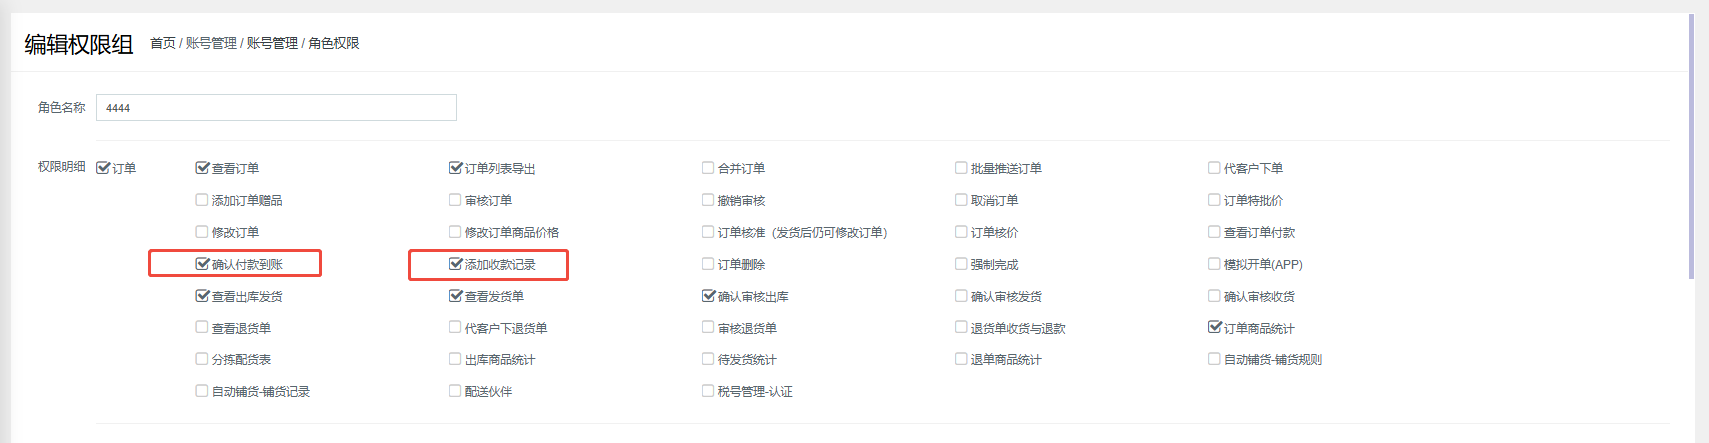Tick the 出库商品统计 checkbox

point(455,359)
